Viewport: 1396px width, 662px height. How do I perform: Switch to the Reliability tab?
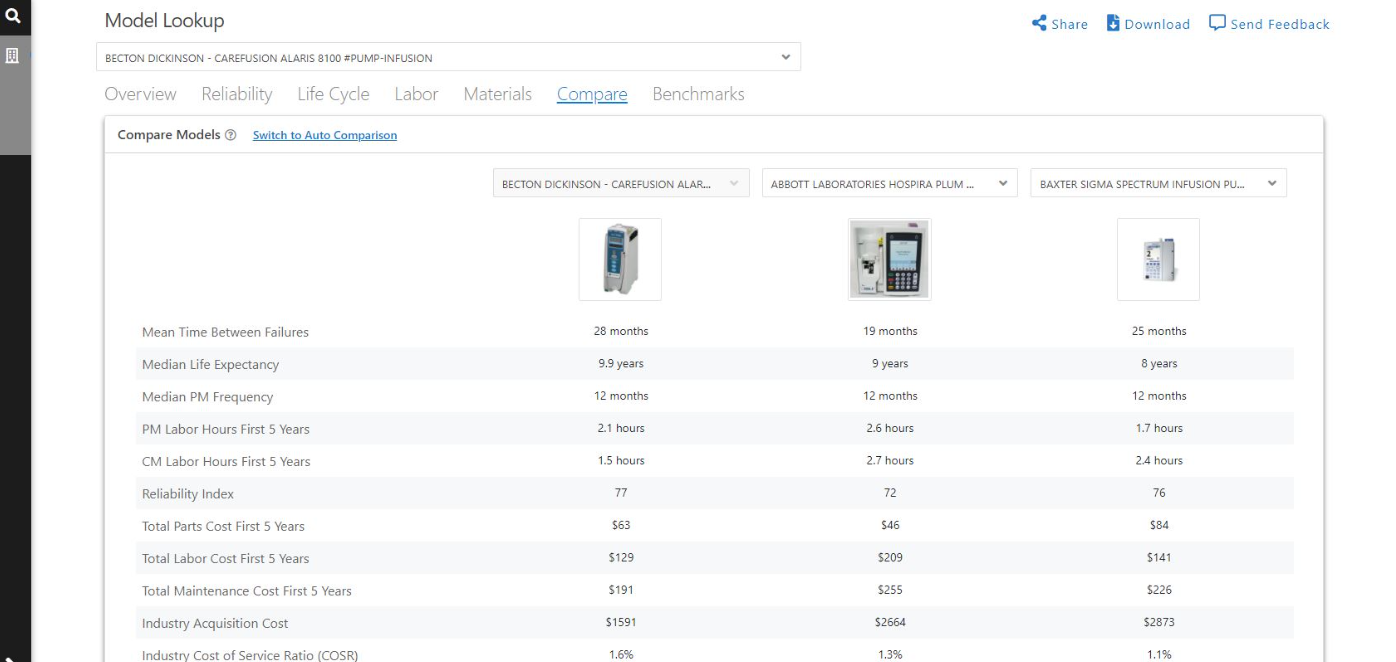[237, 94]
